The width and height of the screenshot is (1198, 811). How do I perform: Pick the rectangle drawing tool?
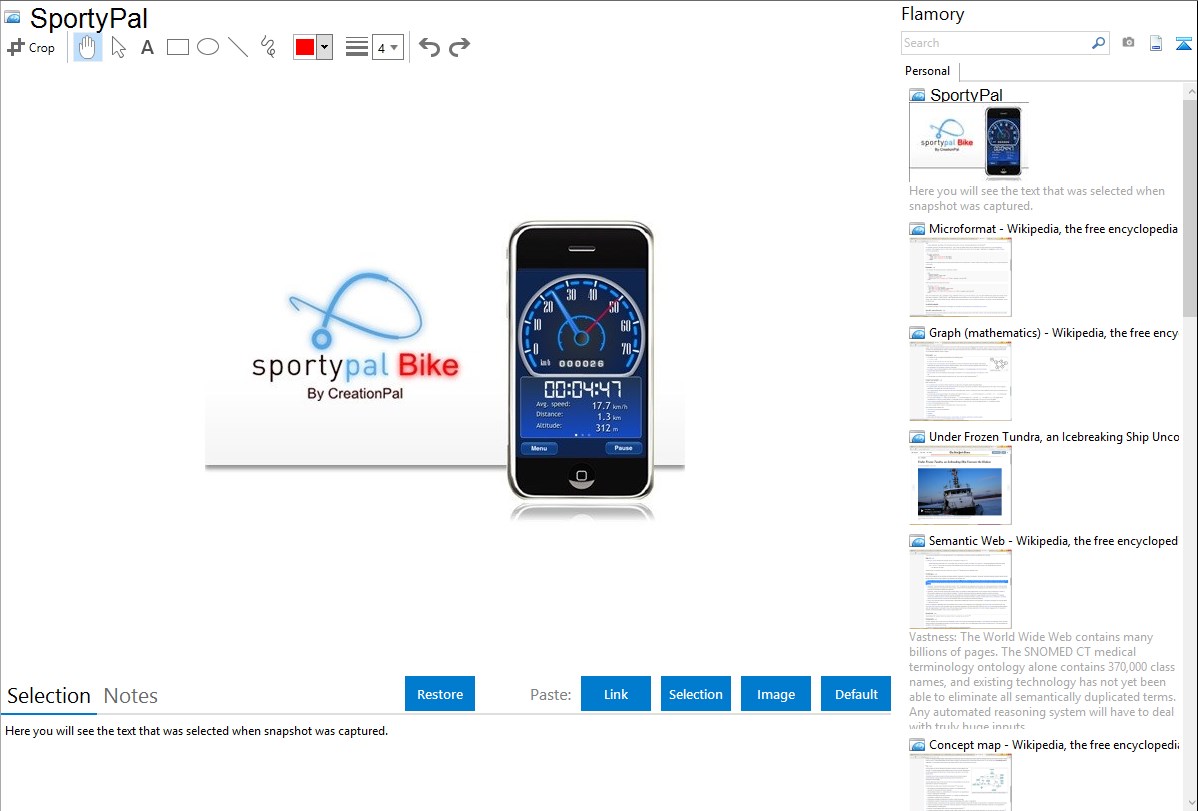(177, 47)
